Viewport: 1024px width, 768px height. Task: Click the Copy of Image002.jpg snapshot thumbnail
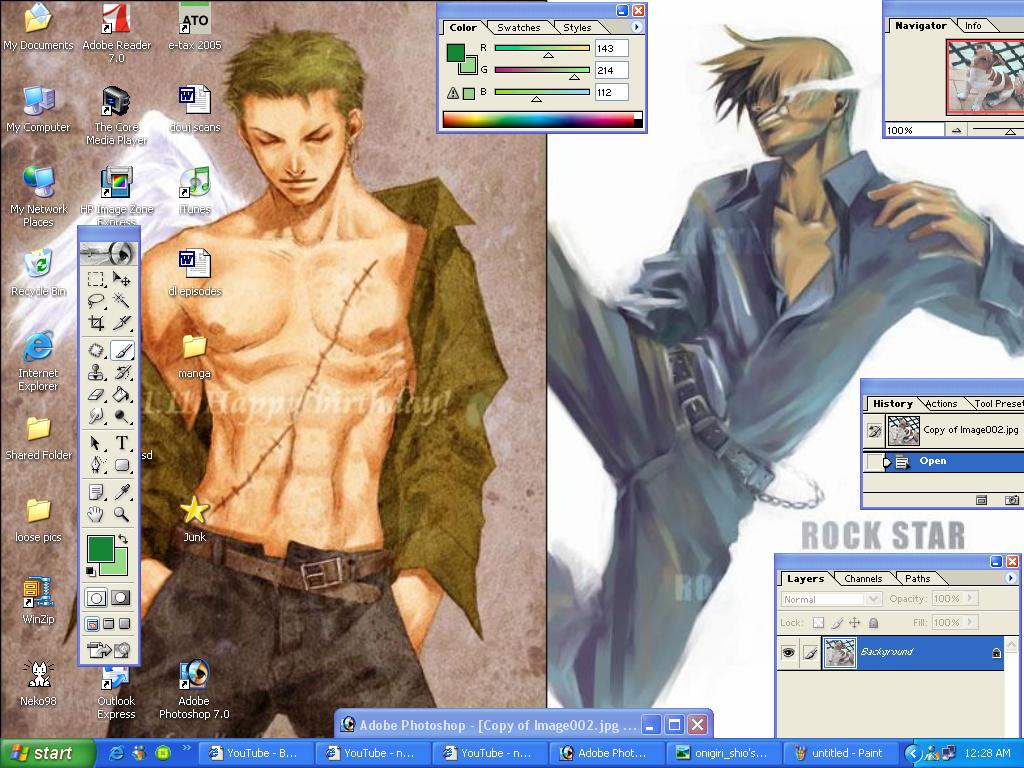click(x=903, y=431)
